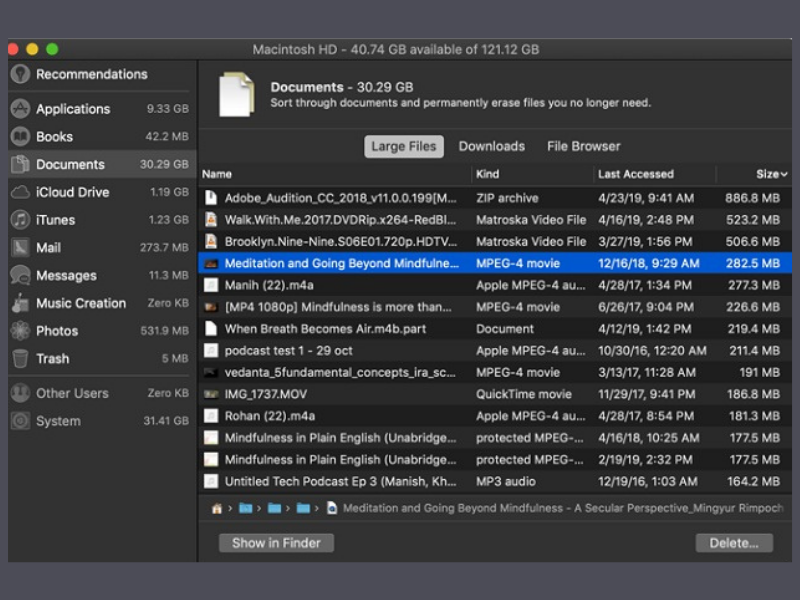Select Mindfulness in Plain English accessed 2/19/19

pyautogui.click(x=341, y=460)
